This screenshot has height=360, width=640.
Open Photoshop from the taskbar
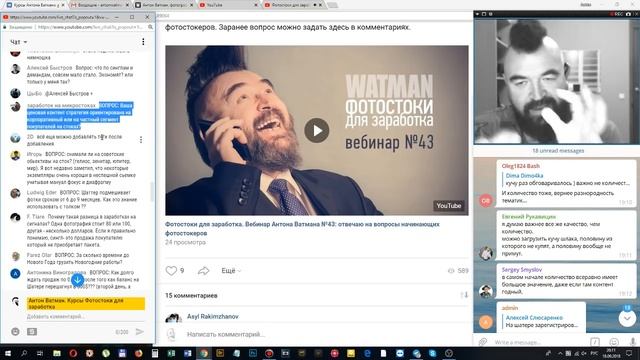coord(253,353)
